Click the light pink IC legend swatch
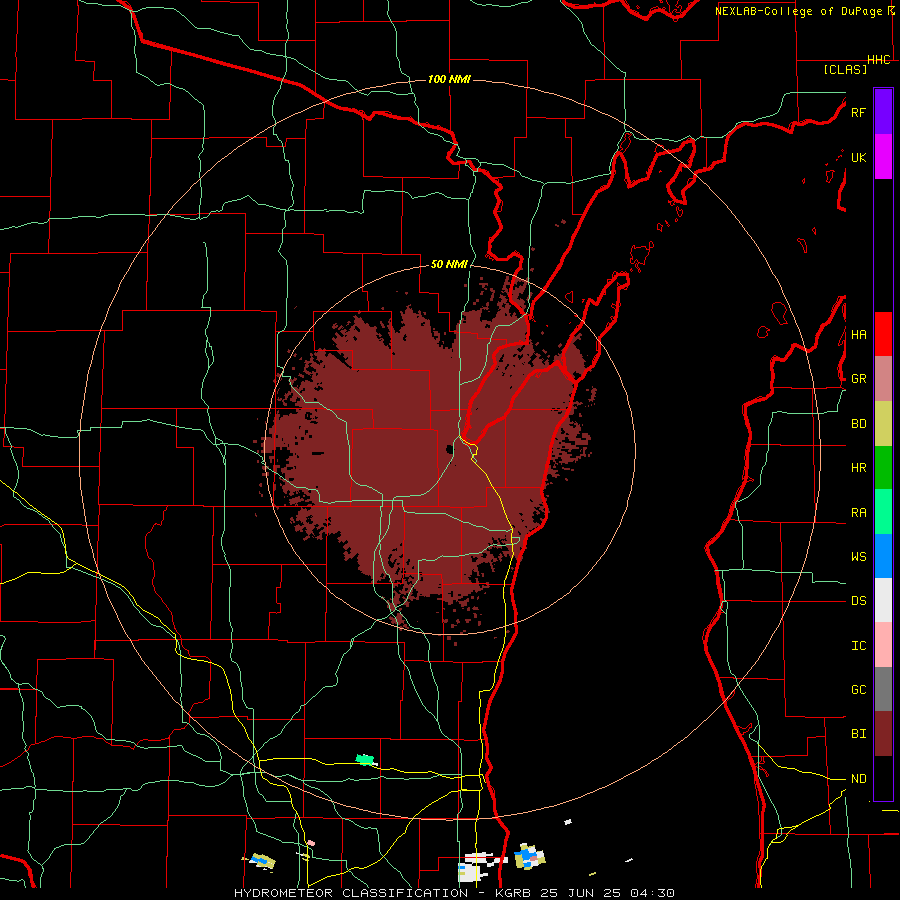 click(x=883, y=645)
